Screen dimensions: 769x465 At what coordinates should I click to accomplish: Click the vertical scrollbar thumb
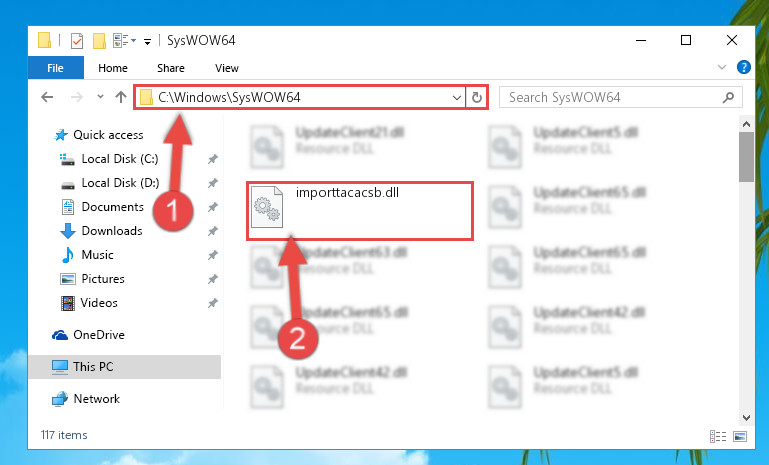pos(746,157)
